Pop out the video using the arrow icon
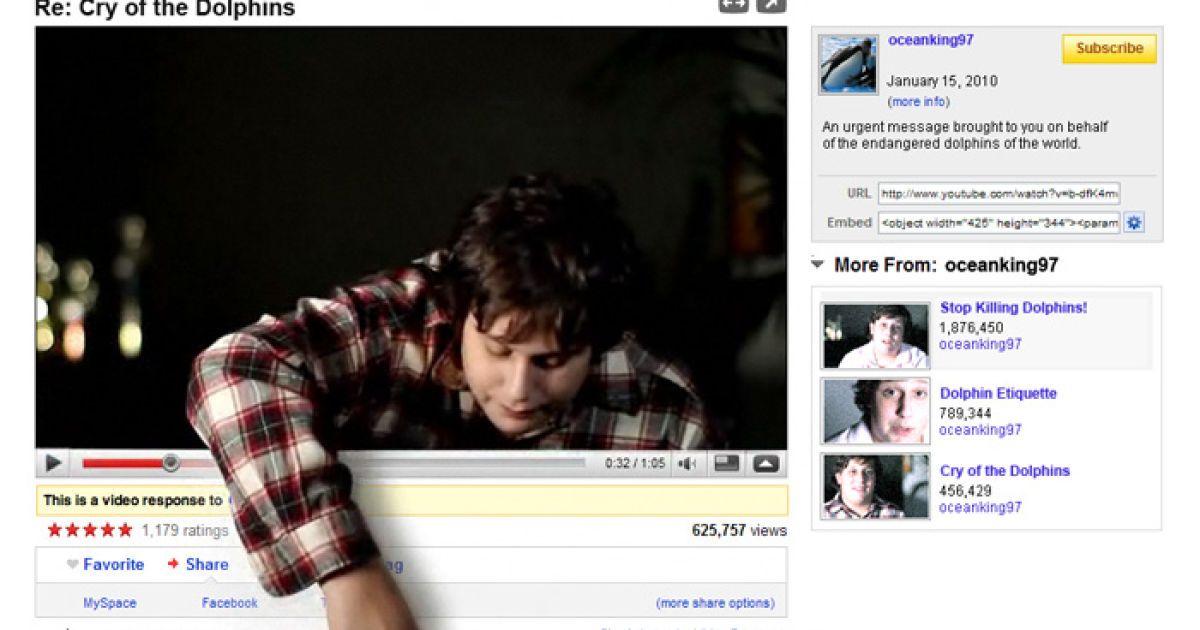The width and height of the screenshot is (1200, 630). (771, 6)
